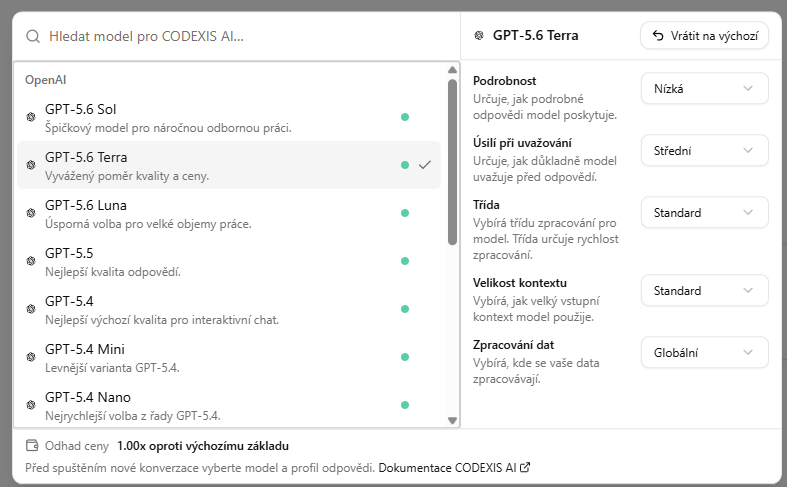787x487 pixels.
Task: Expand the Zpracování dat Globální dropdown
Action: [x=705, y=352]
